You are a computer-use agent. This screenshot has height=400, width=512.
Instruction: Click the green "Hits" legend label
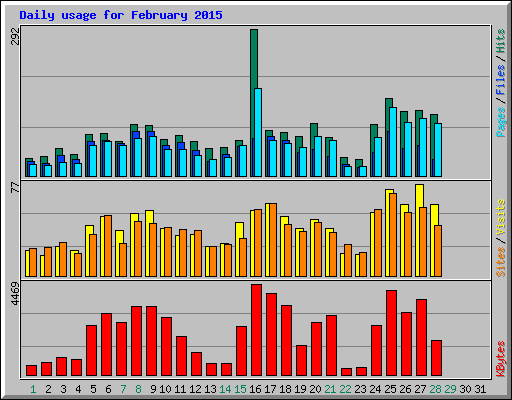[501, 41]
